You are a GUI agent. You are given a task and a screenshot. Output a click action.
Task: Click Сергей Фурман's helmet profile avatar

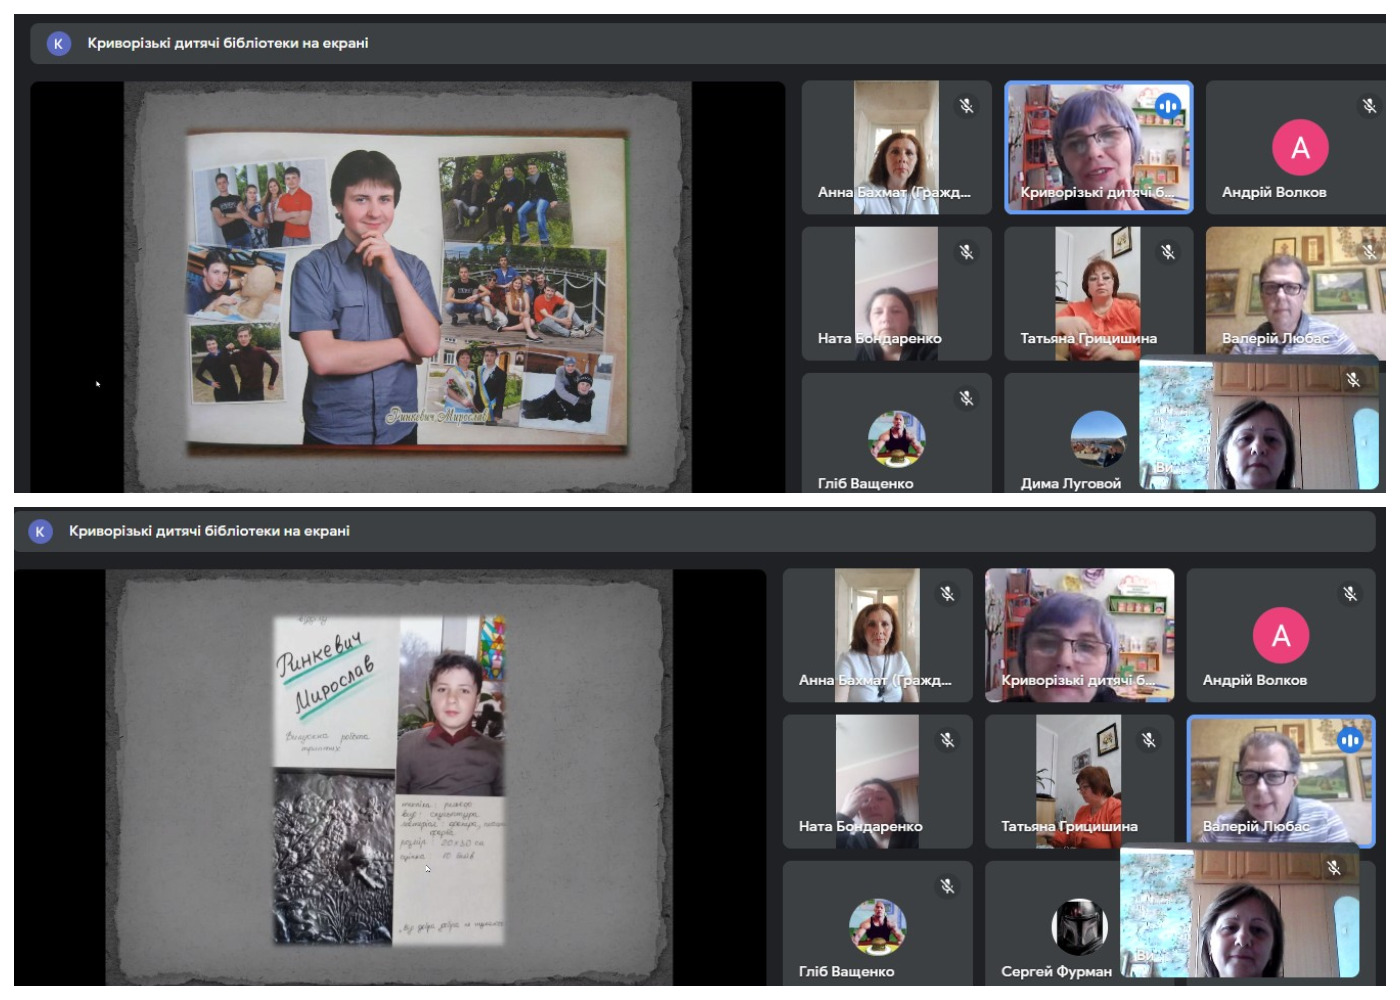click(x=1079, y=926)
